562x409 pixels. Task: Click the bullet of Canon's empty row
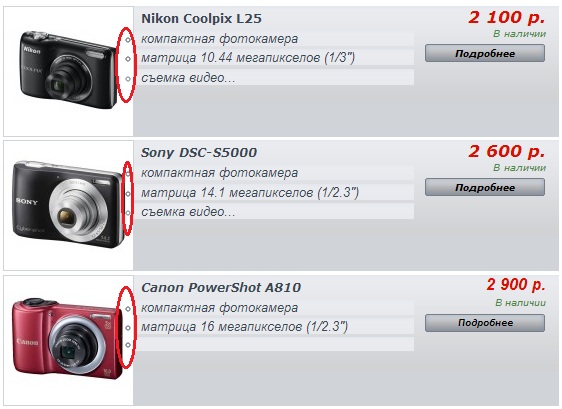128,345
